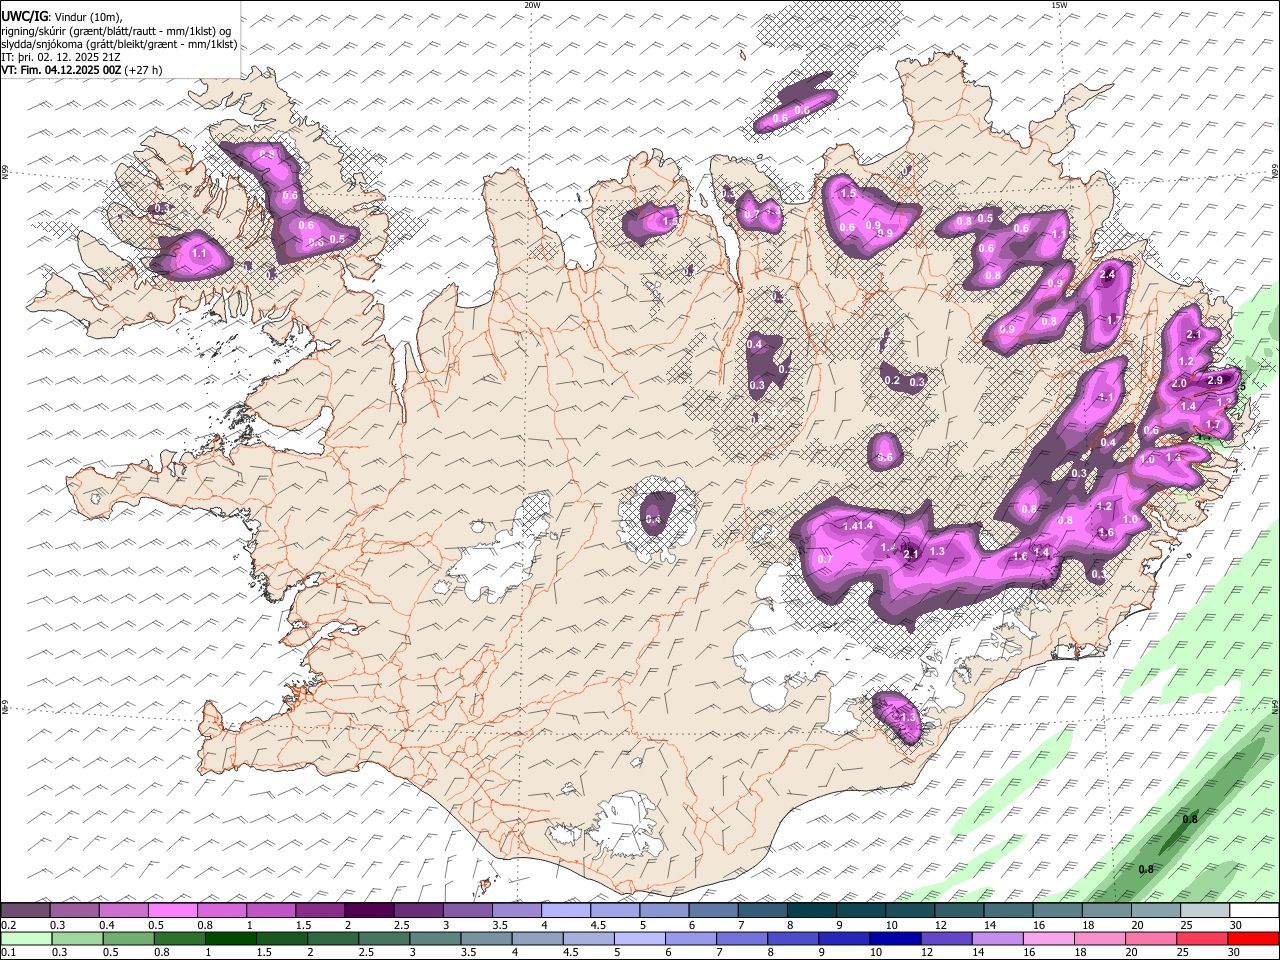
Task: Select the bright red swatch after 30 in the bottom scale
Action: tap(1254, 938)
